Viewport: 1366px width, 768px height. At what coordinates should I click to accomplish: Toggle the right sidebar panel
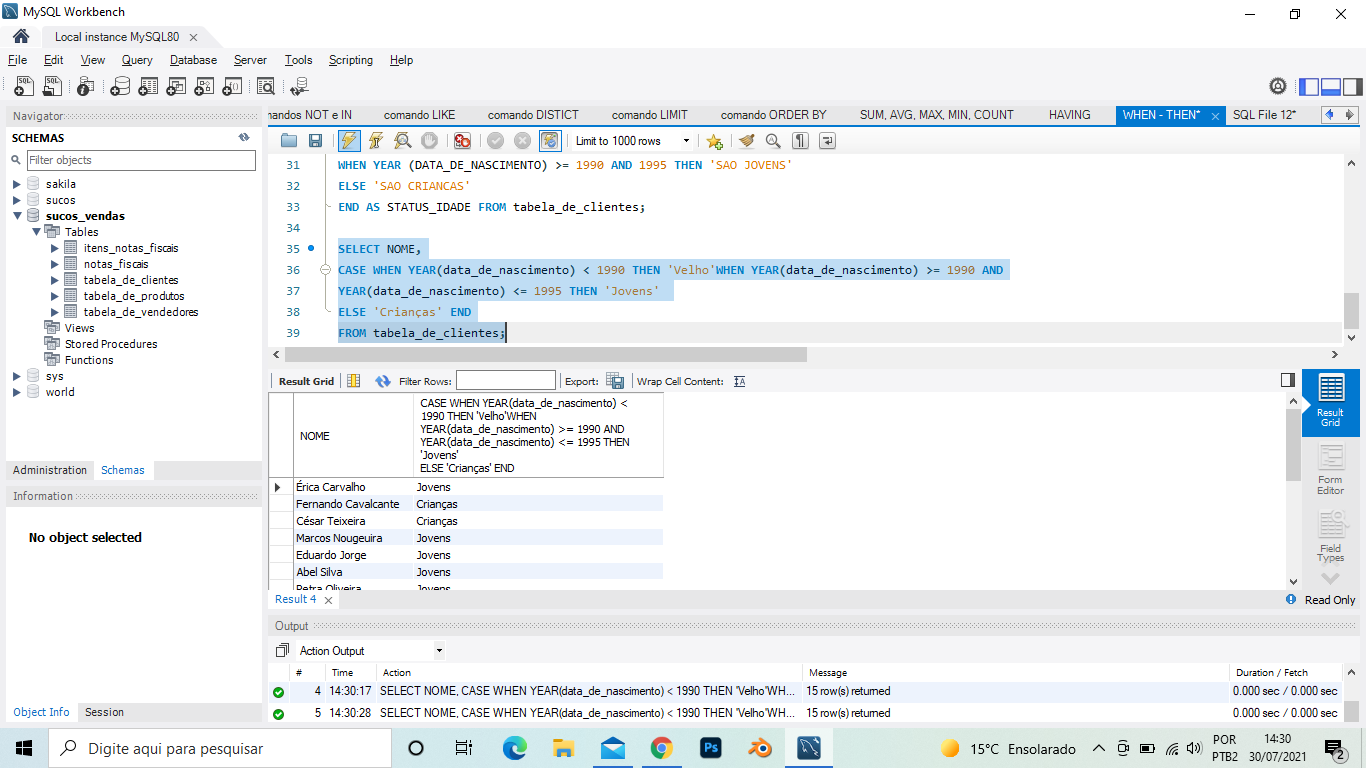[x=1353, y=86]
